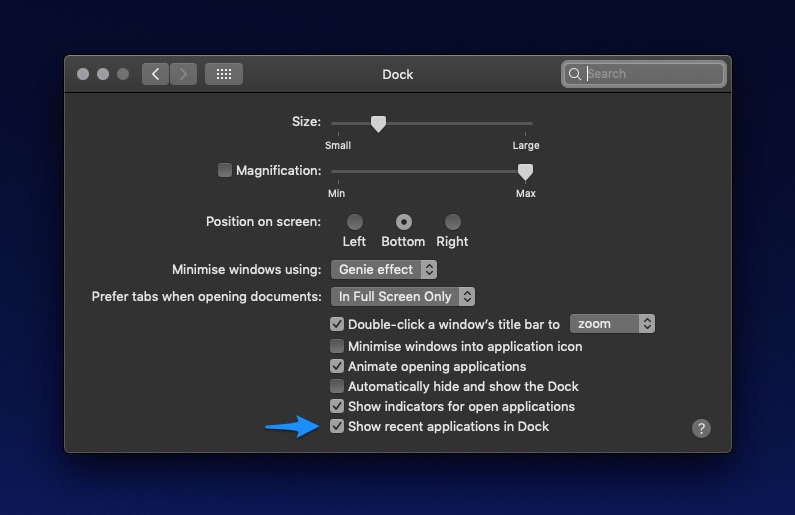Toggle Animate opening applications checkbox

click(x=337, y=366)
